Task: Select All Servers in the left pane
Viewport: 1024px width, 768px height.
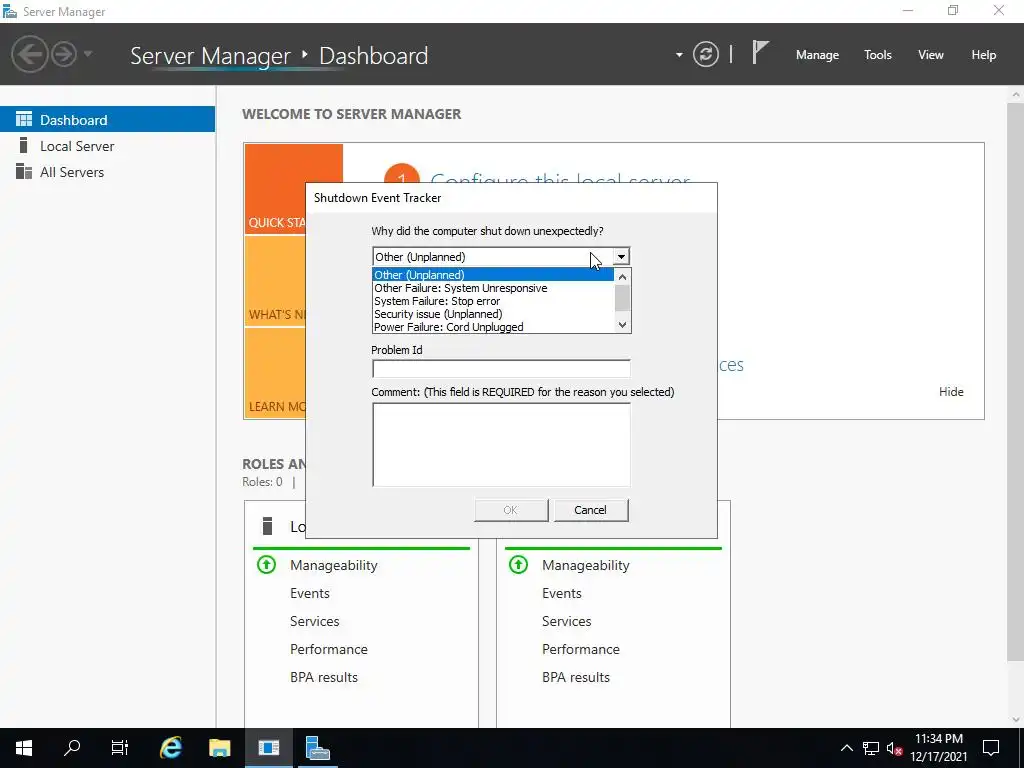Action: (107, 172)
